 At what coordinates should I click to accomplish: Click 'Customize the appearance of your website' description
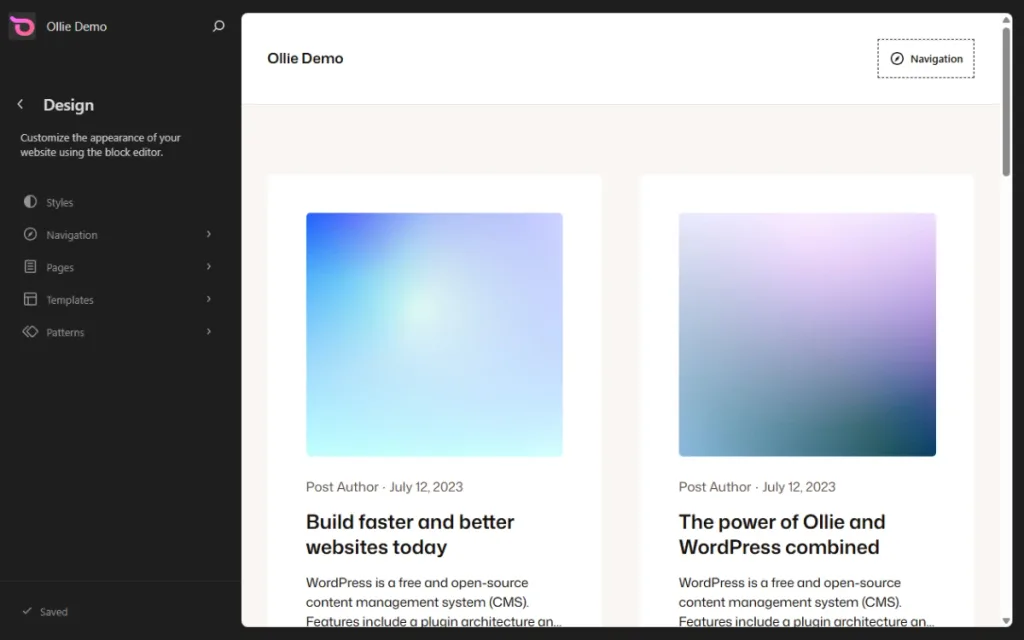tap(101, 145)
